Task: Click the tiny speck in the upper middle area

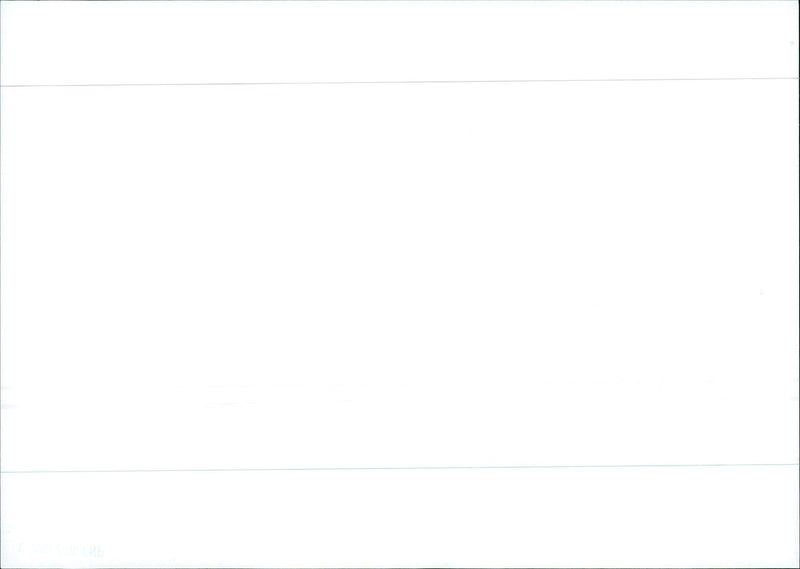Action: click(x=470, y=130)
